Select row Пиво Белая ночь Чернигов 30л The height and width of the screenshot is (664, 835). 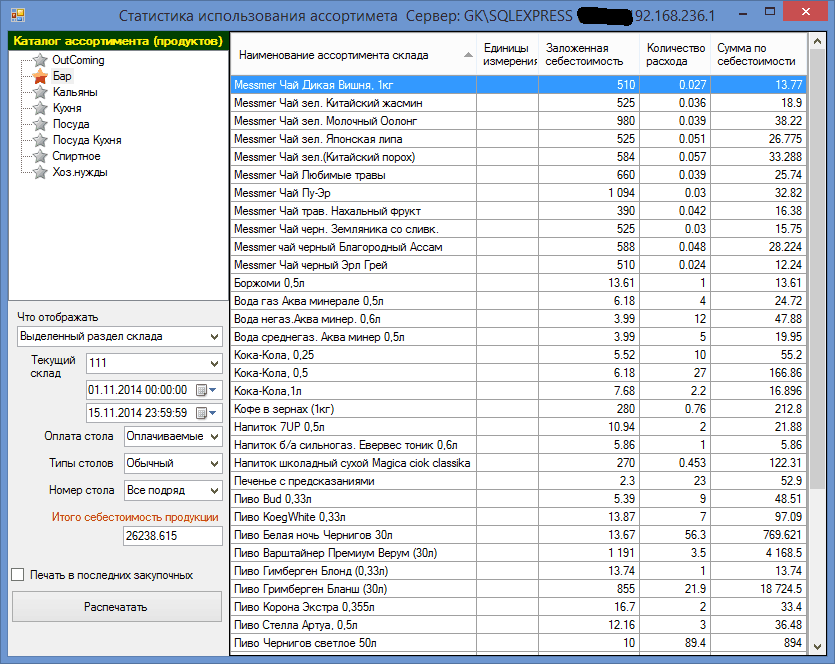(518, 535)
